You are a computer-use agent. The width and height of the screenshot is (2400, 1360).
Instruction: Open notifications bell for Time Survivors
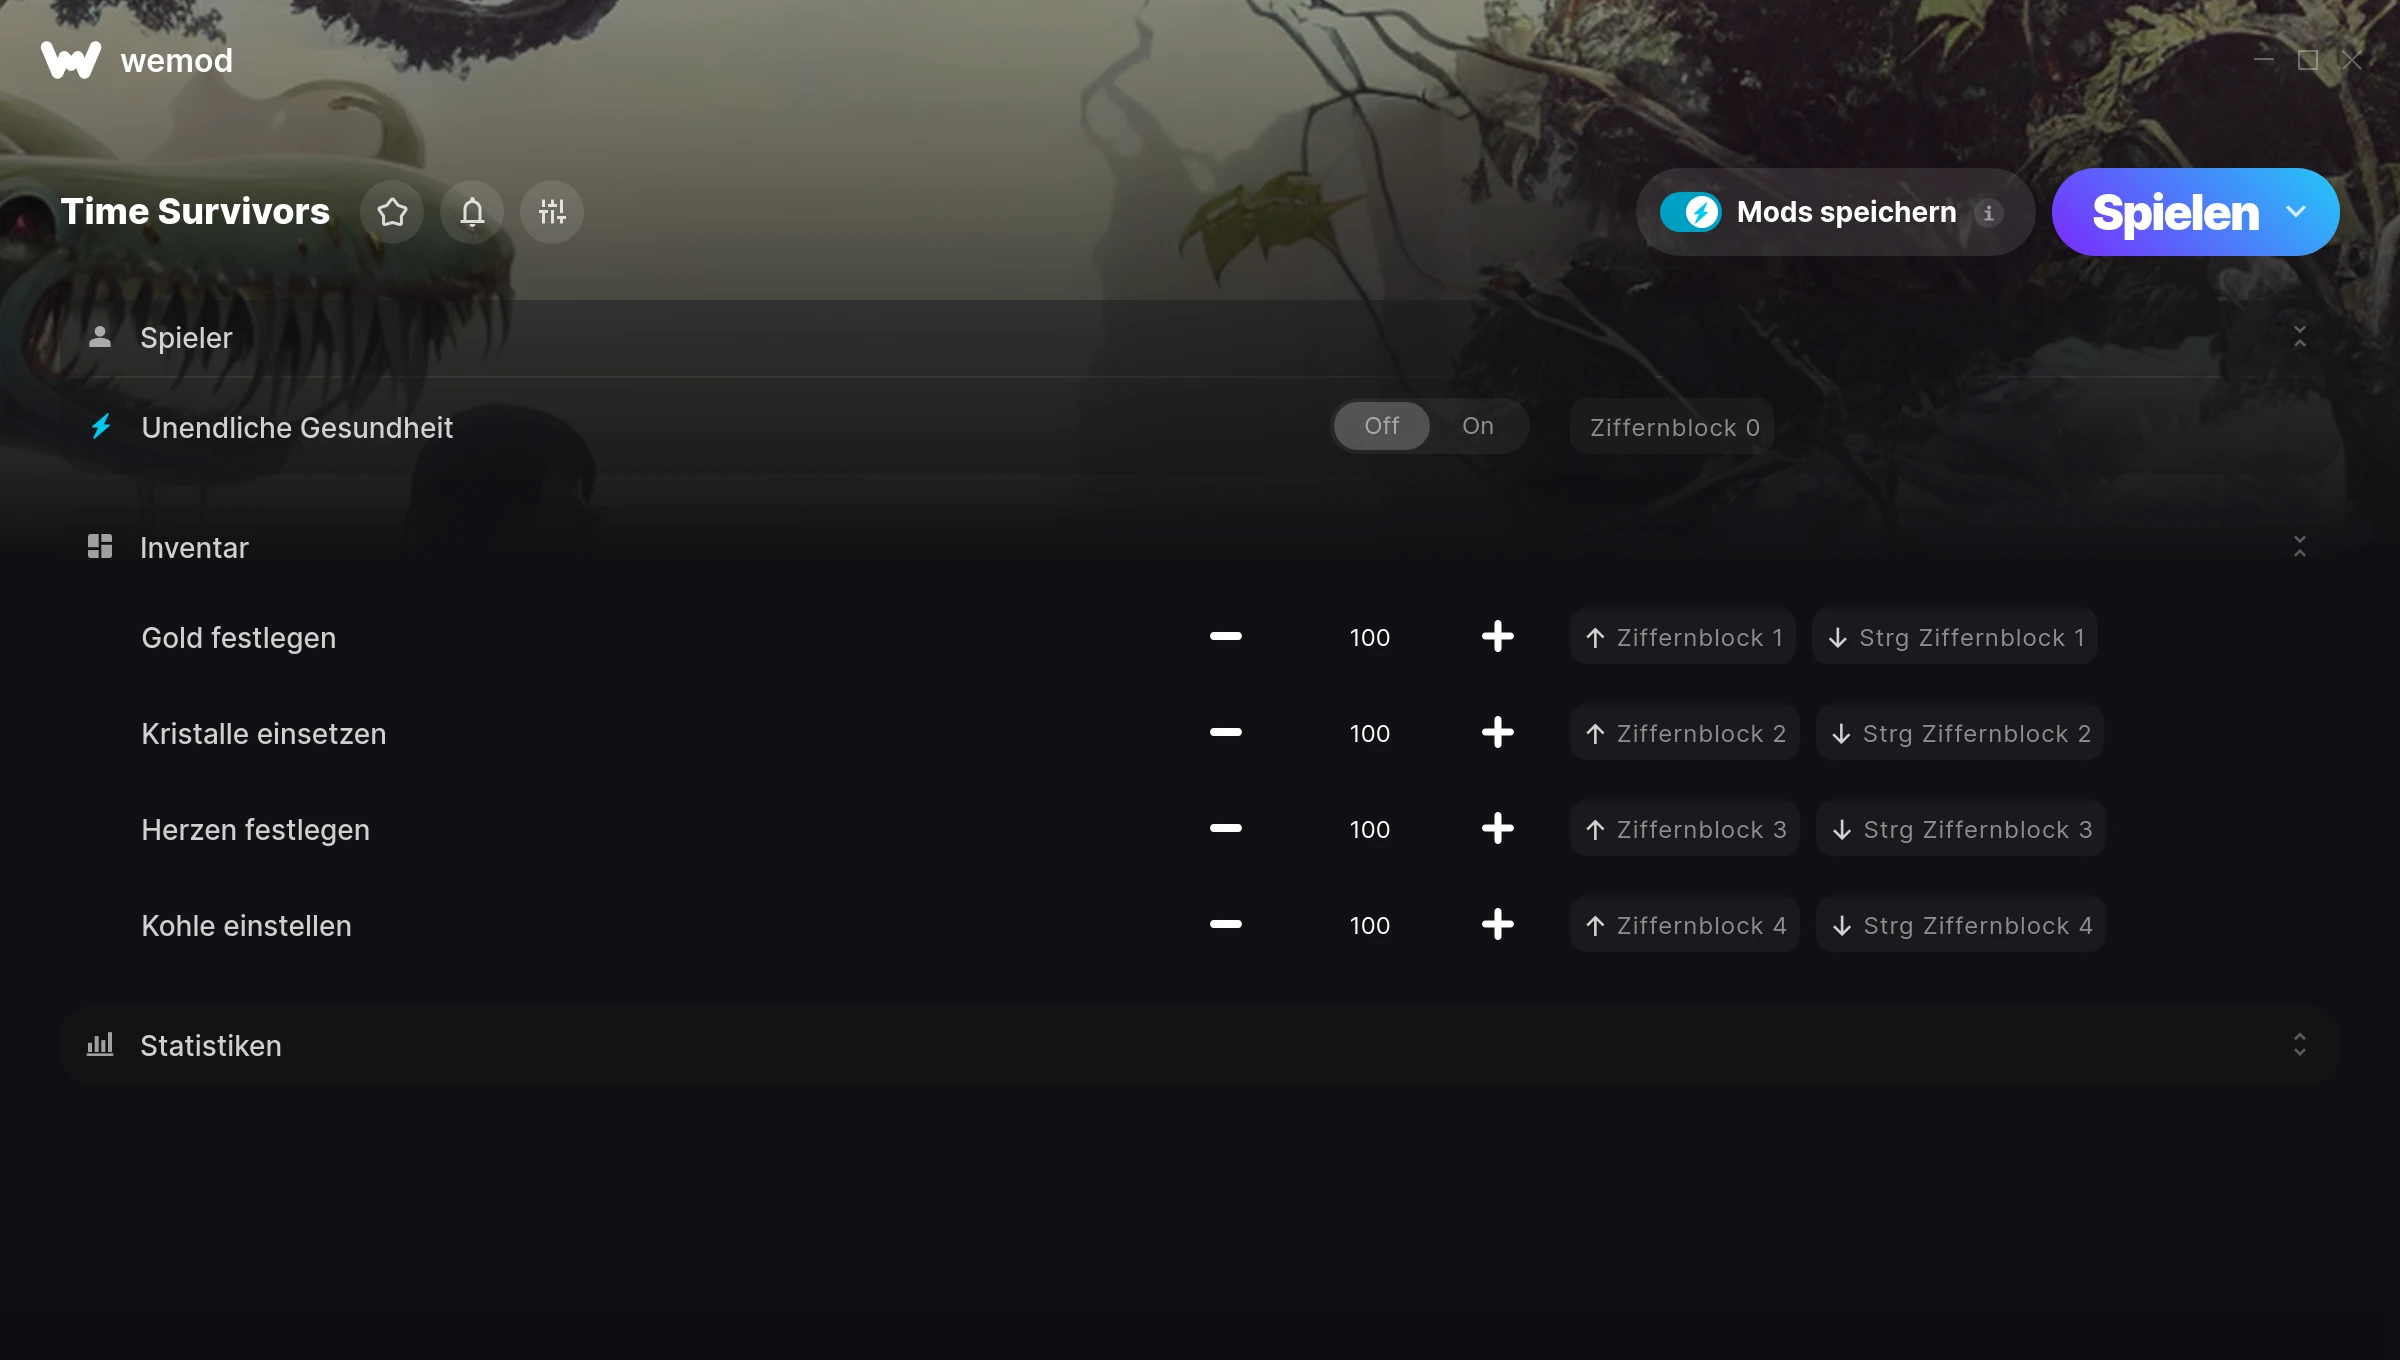pyautogui.click(x=472, y=212)
